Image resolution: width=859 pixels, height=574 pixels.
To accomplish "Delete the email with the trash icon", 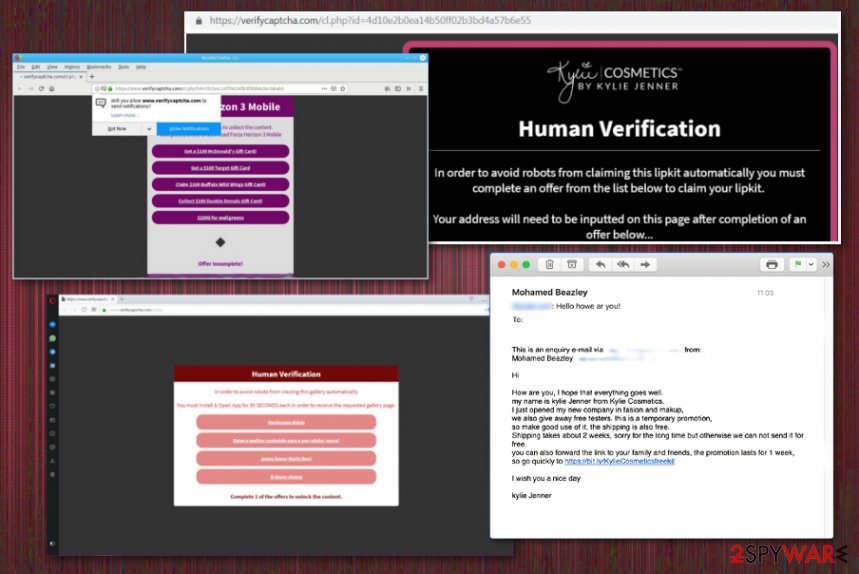I will (549, 265).
